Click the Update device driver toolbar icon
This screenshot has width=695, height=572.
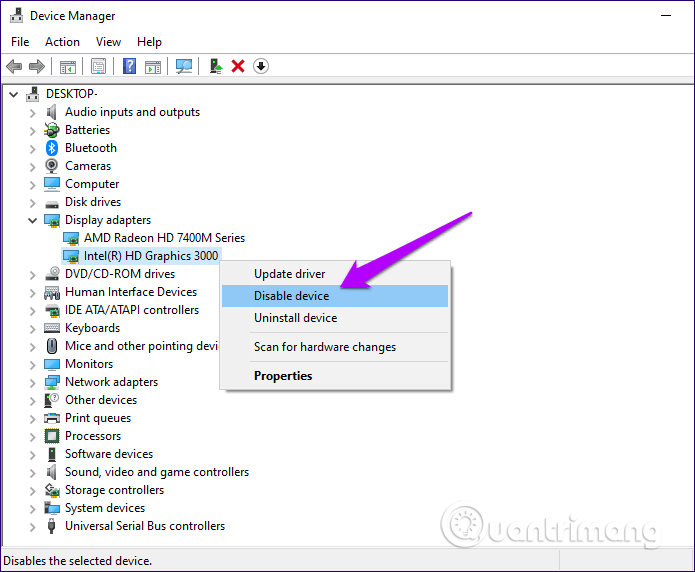click(216, 67)
